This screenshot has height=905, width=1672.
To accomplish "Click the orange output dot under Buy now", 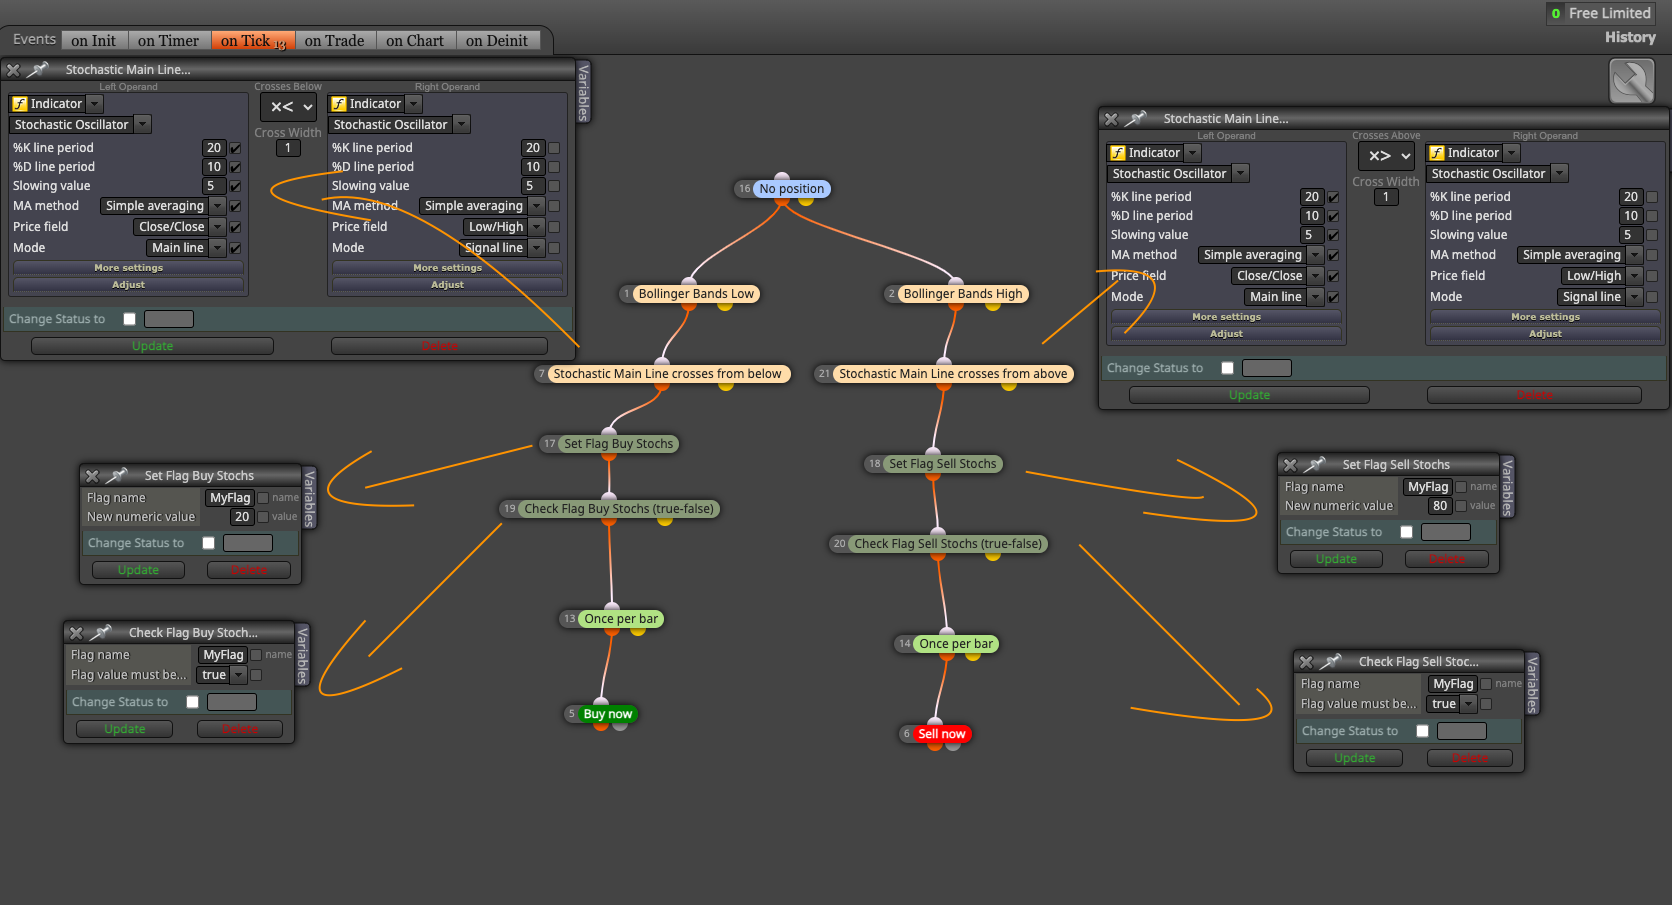I will coord(600,725).
